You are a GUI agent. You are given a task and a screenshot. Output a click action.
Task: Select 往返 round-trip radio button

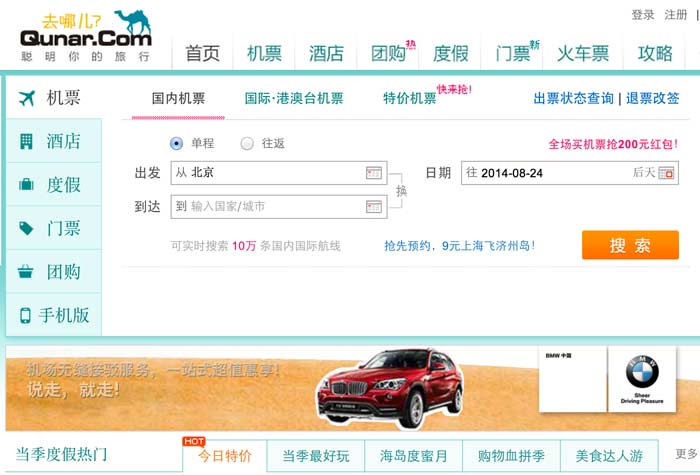[x=247, y=143]
